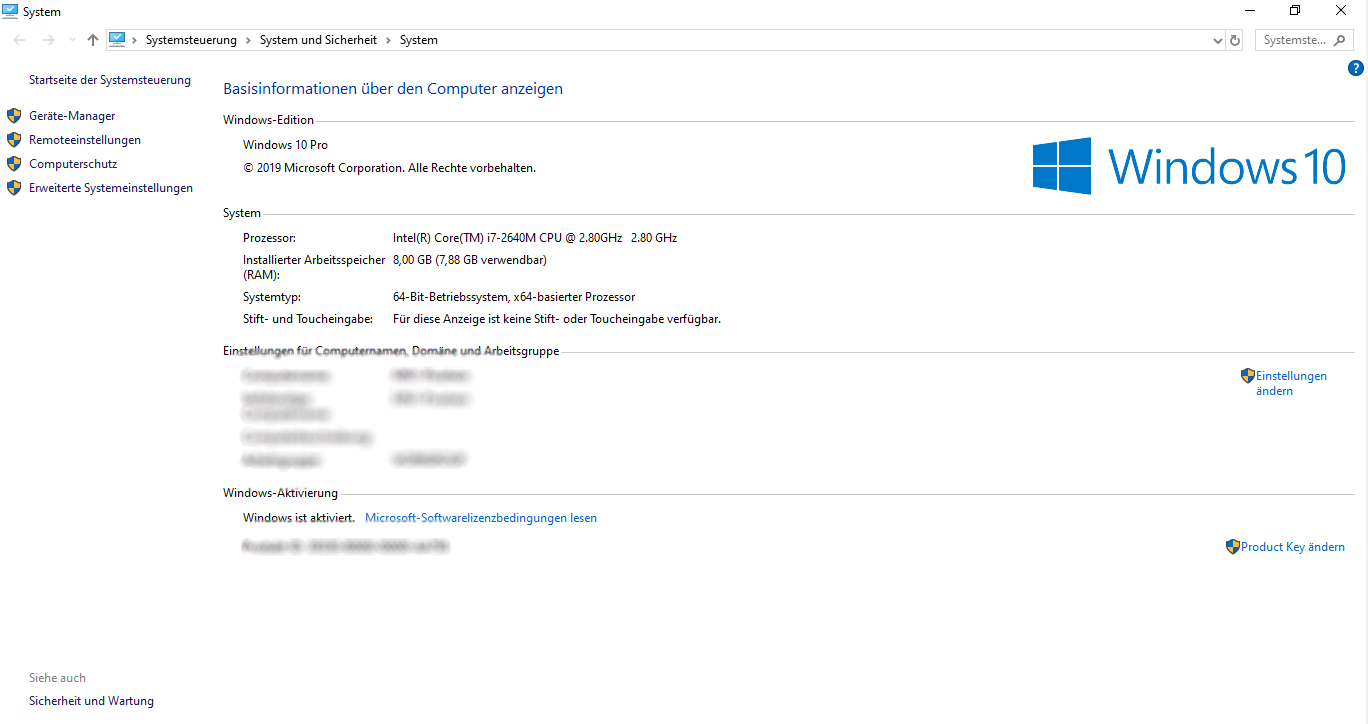Click System breadcrumb segment

pyautogui.click(x=419, y=40)
